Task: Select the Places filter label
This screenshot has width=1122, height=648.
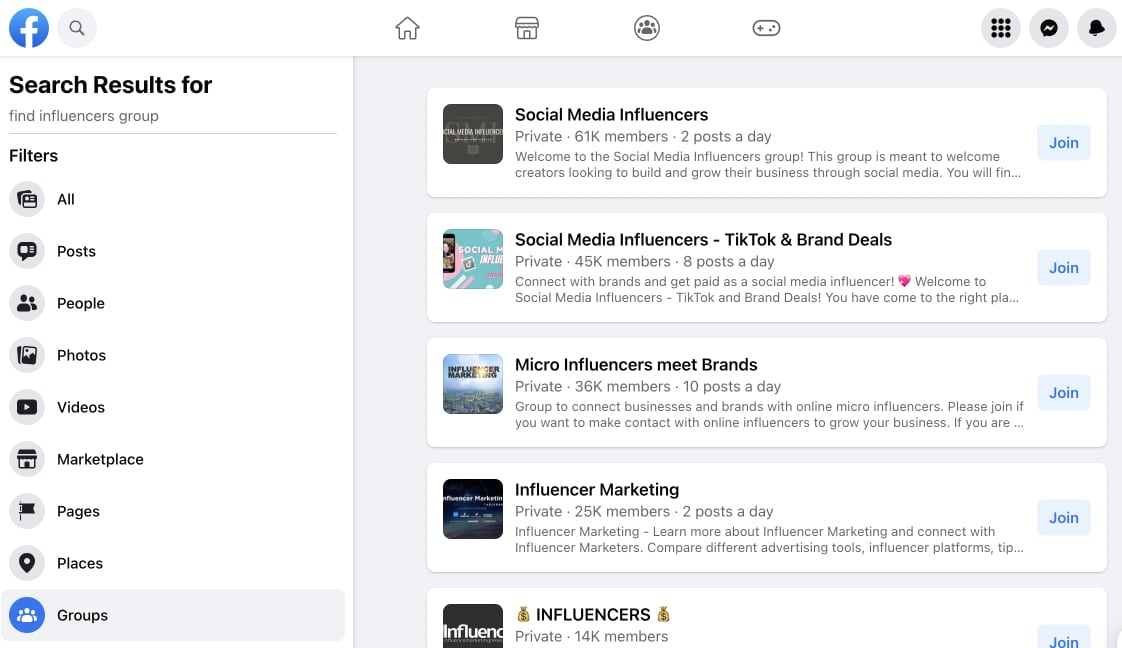Action: [x=80, y=564]
